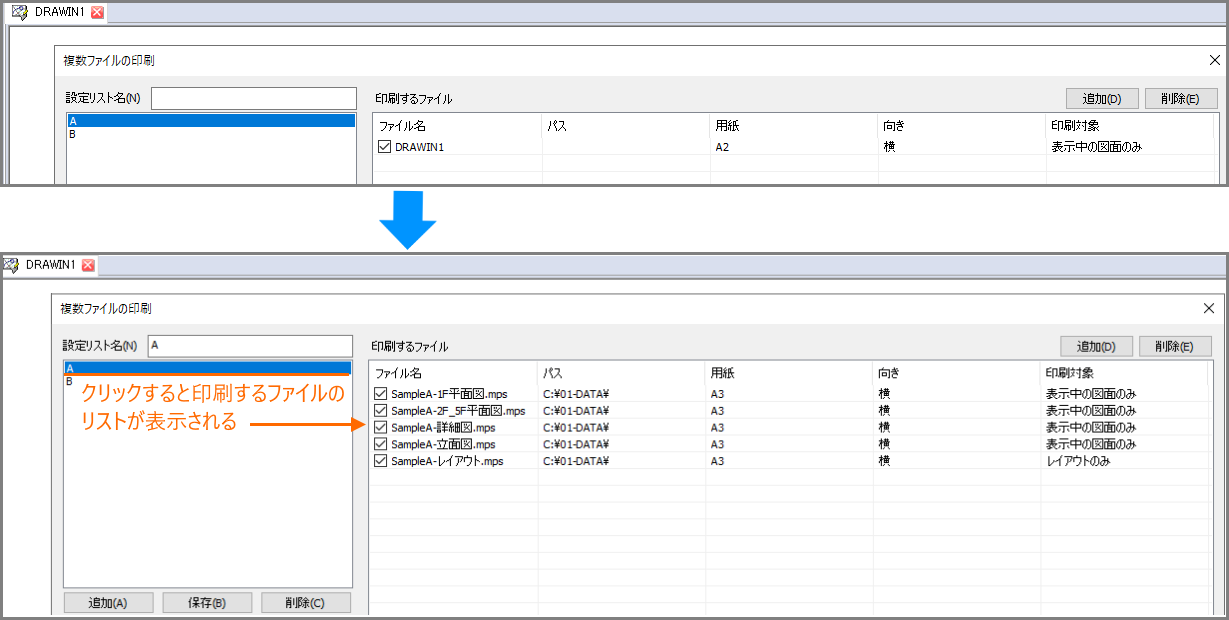This screenshot has height=620, width=1229.
Task: Click the 設定リスト名 input field containing A
Action: point(250,345)
